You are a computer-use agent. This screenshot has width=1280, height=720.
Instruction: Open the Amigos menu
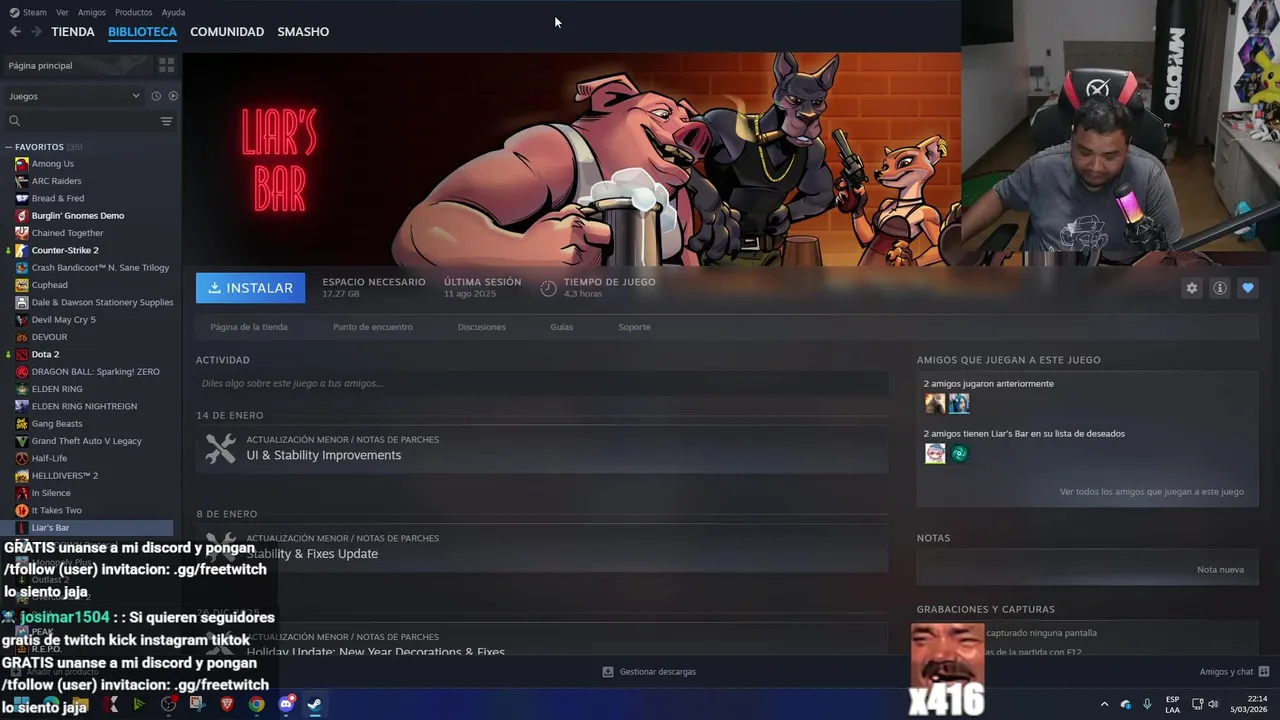coord(91,12)
